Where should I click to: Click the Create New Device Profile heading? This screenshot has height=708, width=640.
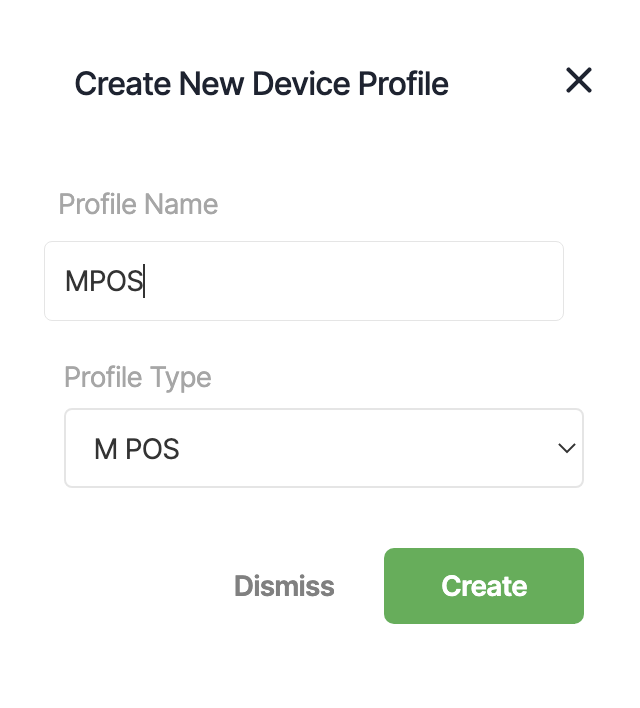(x=262, y=84)
